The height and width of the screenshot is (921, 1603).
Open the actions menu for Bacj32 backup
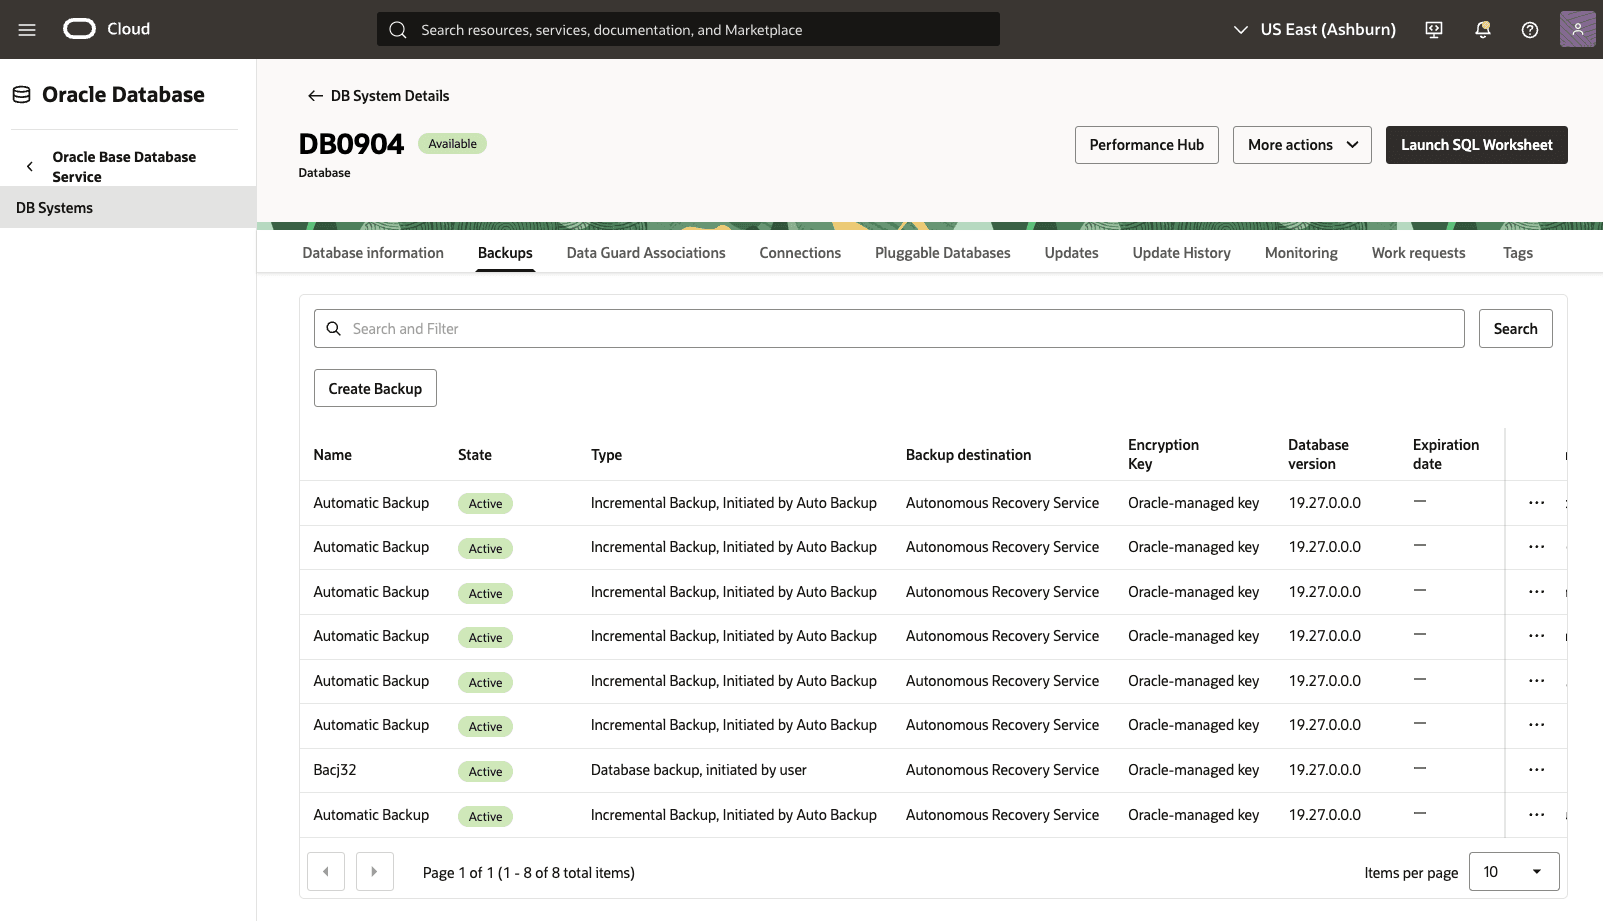coord(1536,770)
